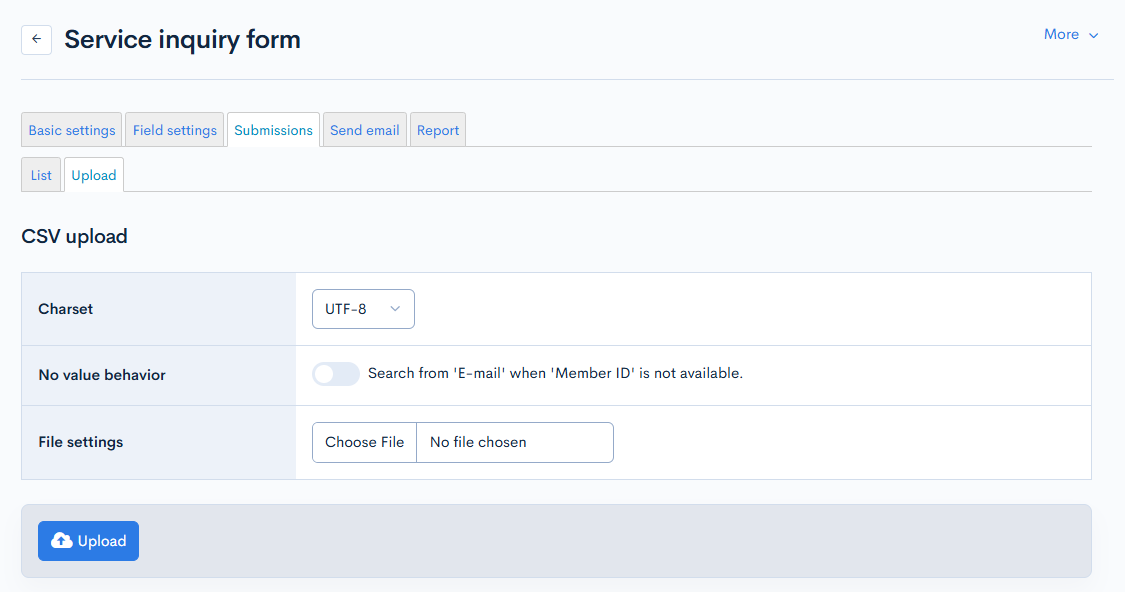
Task: Open the Charset UTF-8 dropdown
Action: point(362,309)
